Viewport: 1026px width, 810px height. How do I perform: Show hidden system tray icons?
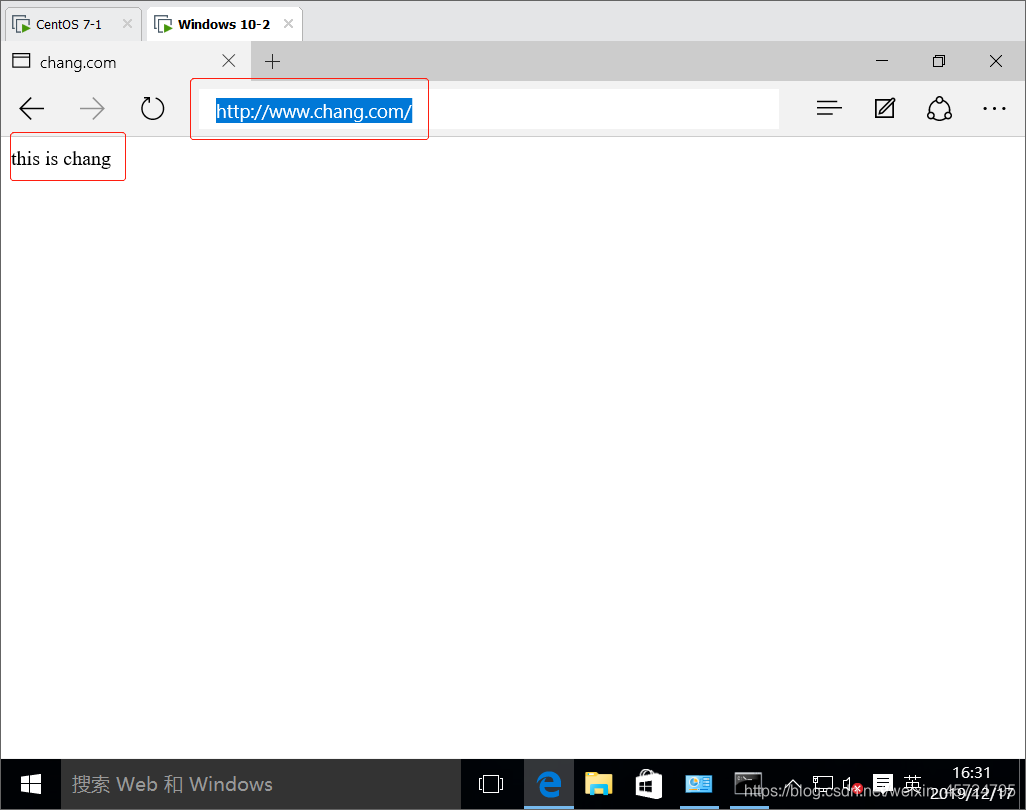pyautogui.click(x=793, y=784)
